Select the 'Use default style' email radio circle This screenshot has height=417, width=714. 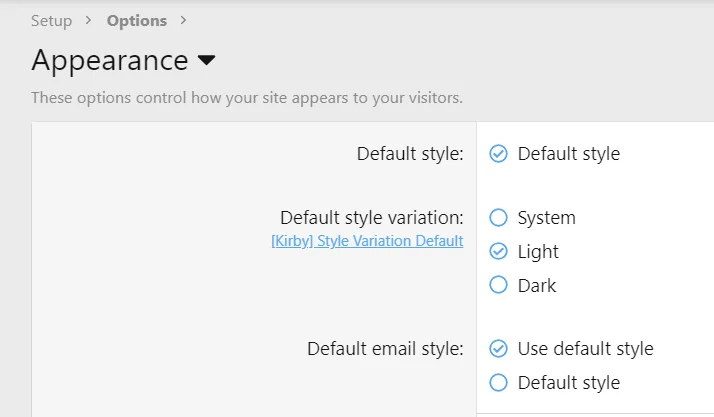tap(499, 349)
